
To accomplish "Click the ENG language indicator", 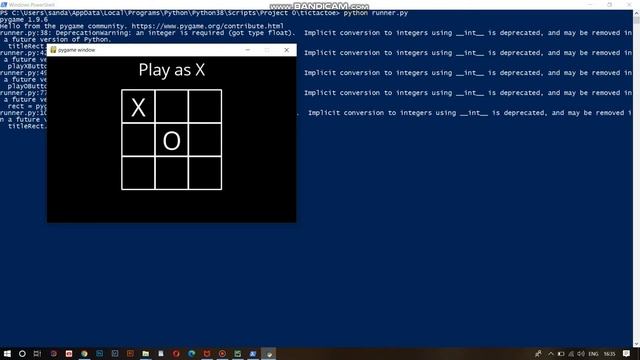I will point(593,354).
